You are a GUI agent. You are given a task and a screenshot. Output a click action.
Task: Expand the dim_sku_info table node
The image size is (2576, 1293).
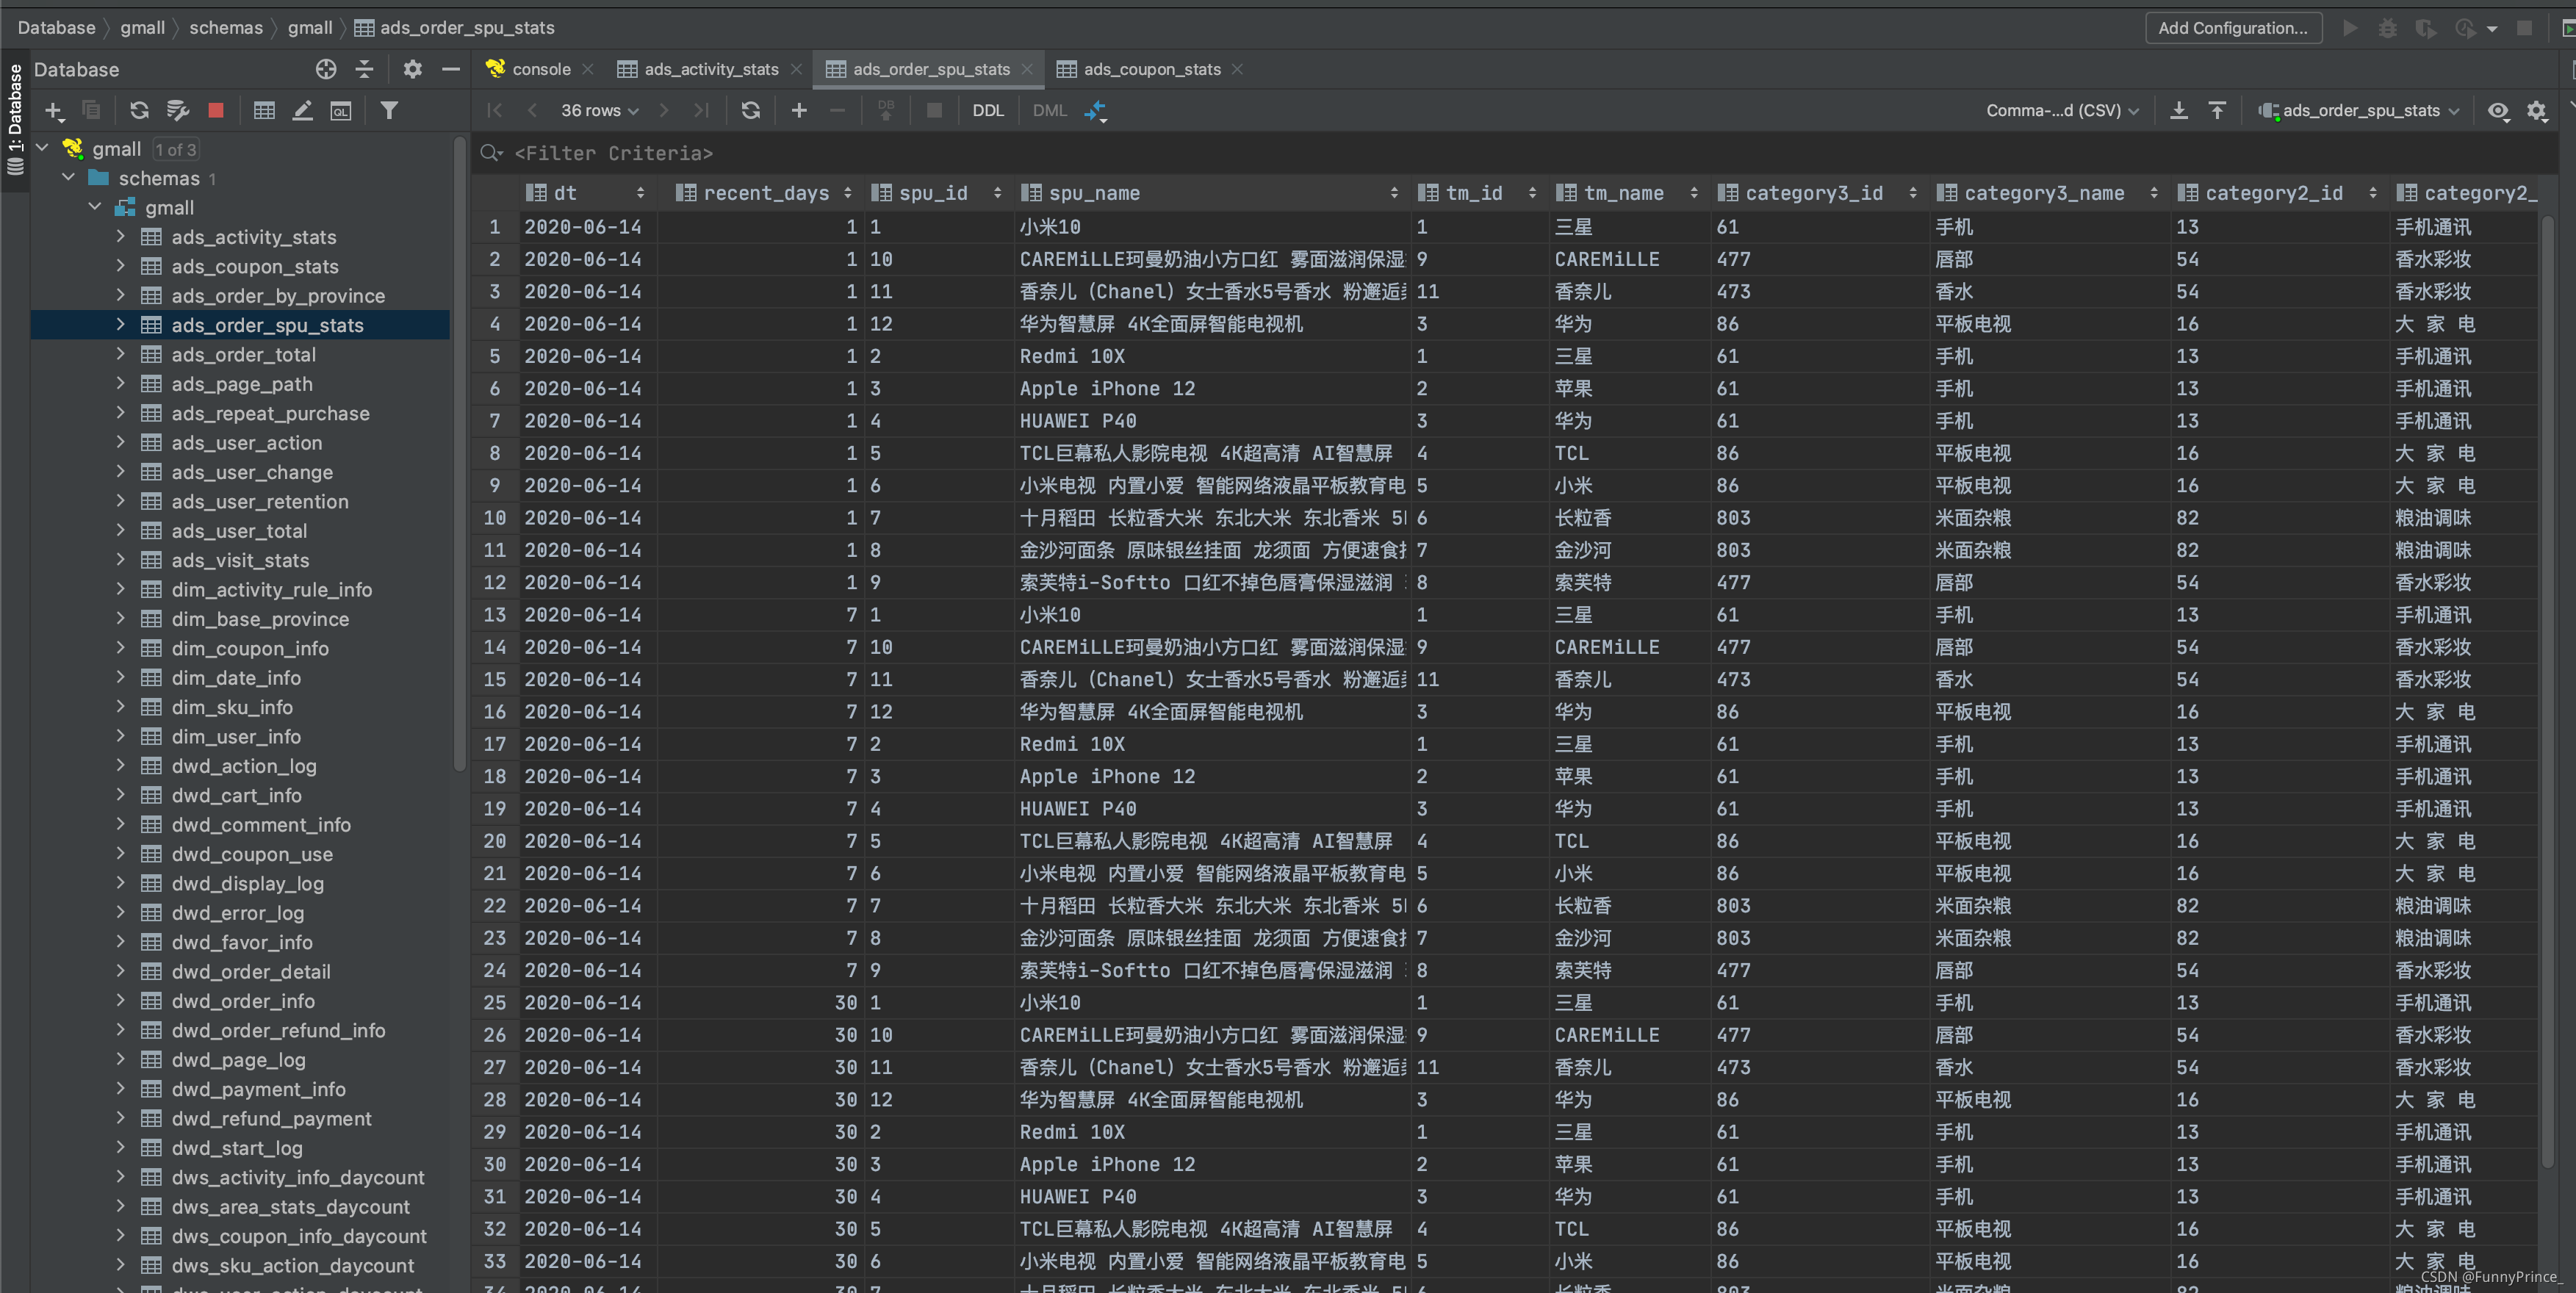tap(121, 707)
